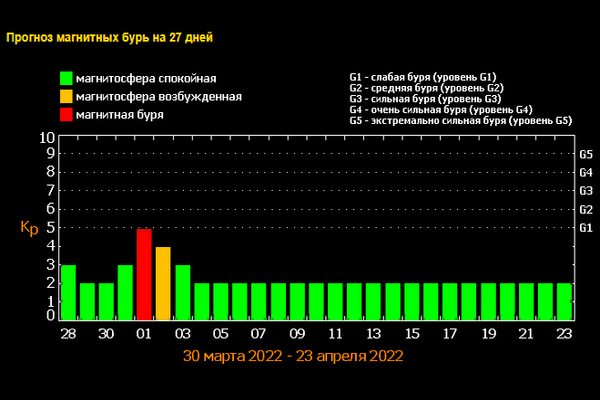Click the right-axis label 'G3'
Screen dimensions: 600x400
[x=586, y=191]
